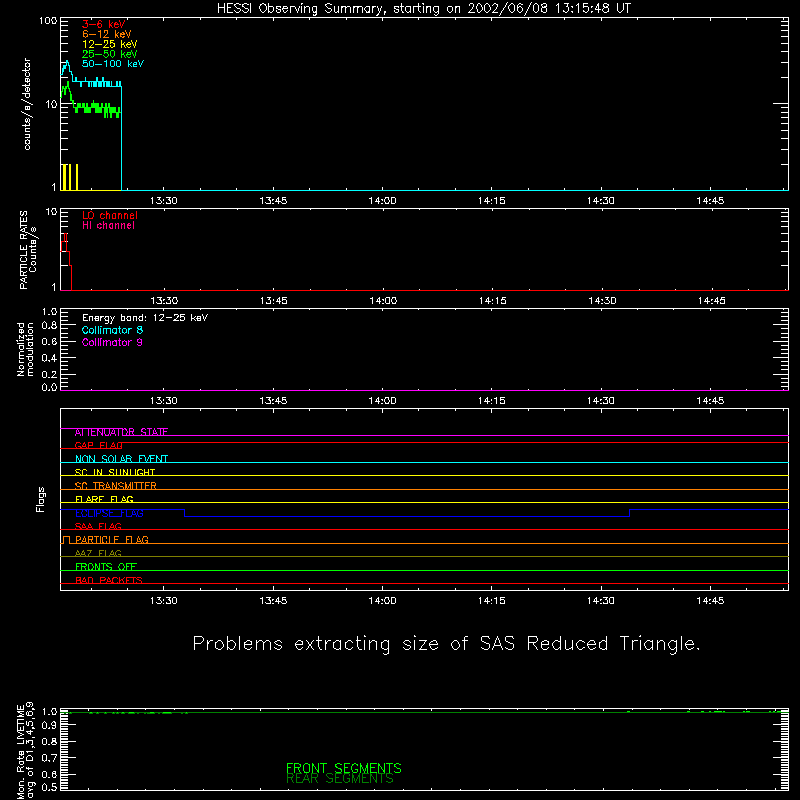Click the red LO channel particle rate step
The image size is (800, 800).
[66, 261]
